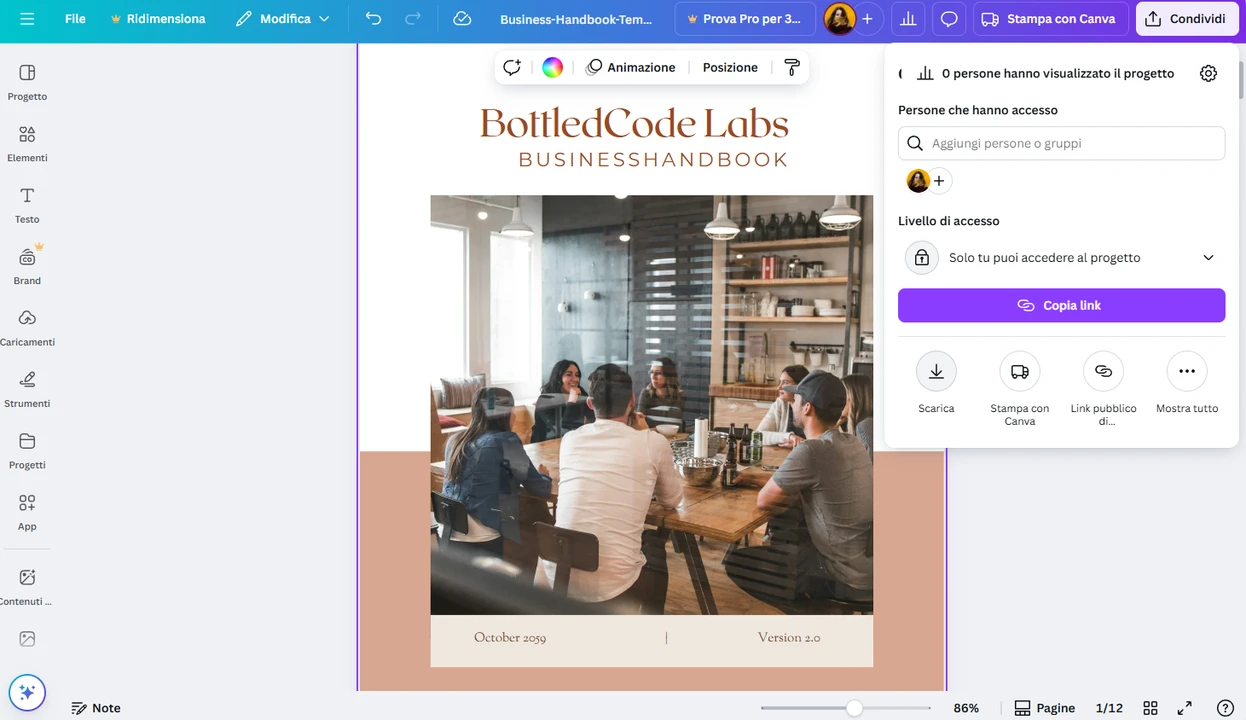The width and height of the screenshot is (1246, 720).
Task: Open the Strumenti tools panel
Action: coord(27,389)
